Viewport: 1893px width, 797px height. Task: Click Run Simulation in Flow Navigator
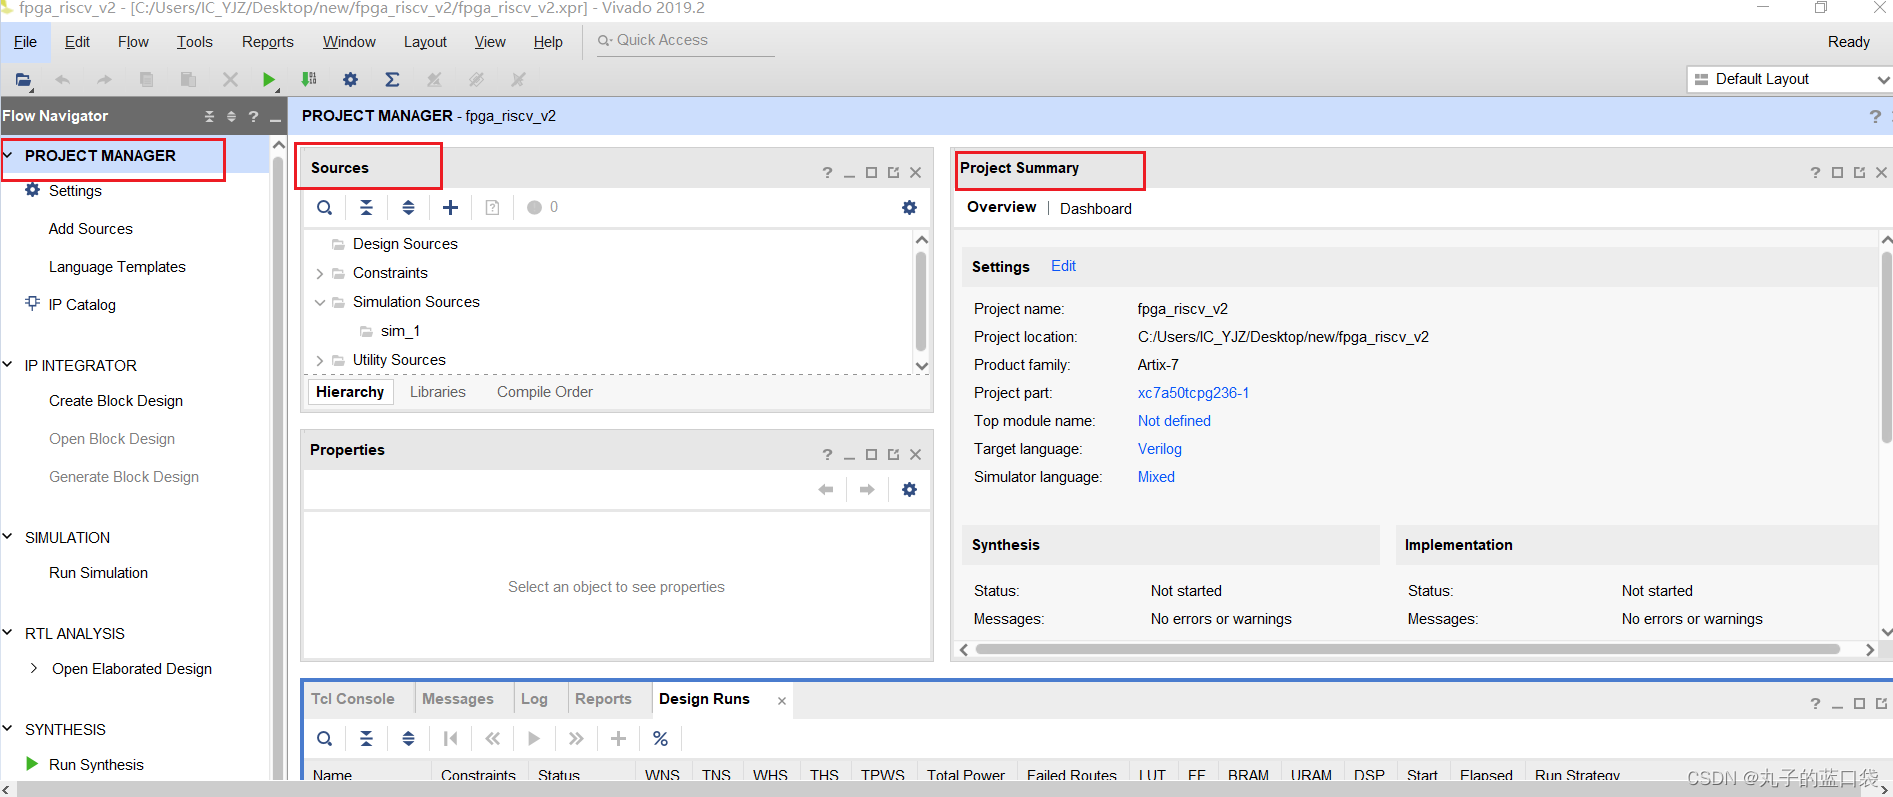(98, 572)
